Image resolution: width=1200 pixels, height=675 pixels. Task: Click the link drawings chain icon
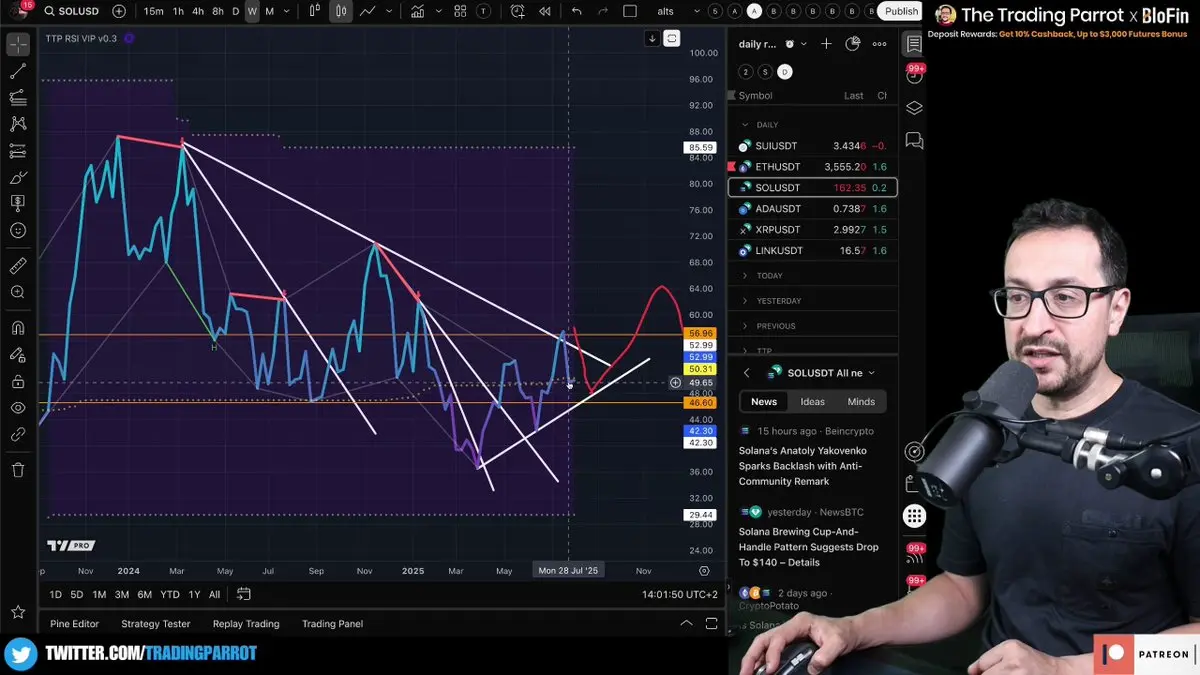pyautogui.click(x=18, y=435)
